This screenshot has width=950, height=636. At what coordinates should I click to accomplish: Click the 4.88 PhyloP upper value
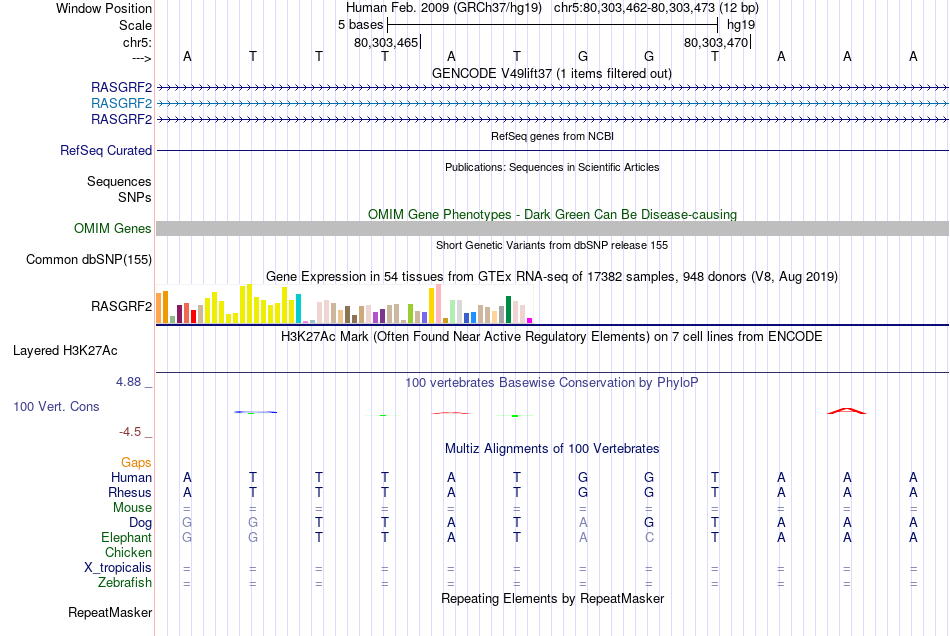pos(128,382)
